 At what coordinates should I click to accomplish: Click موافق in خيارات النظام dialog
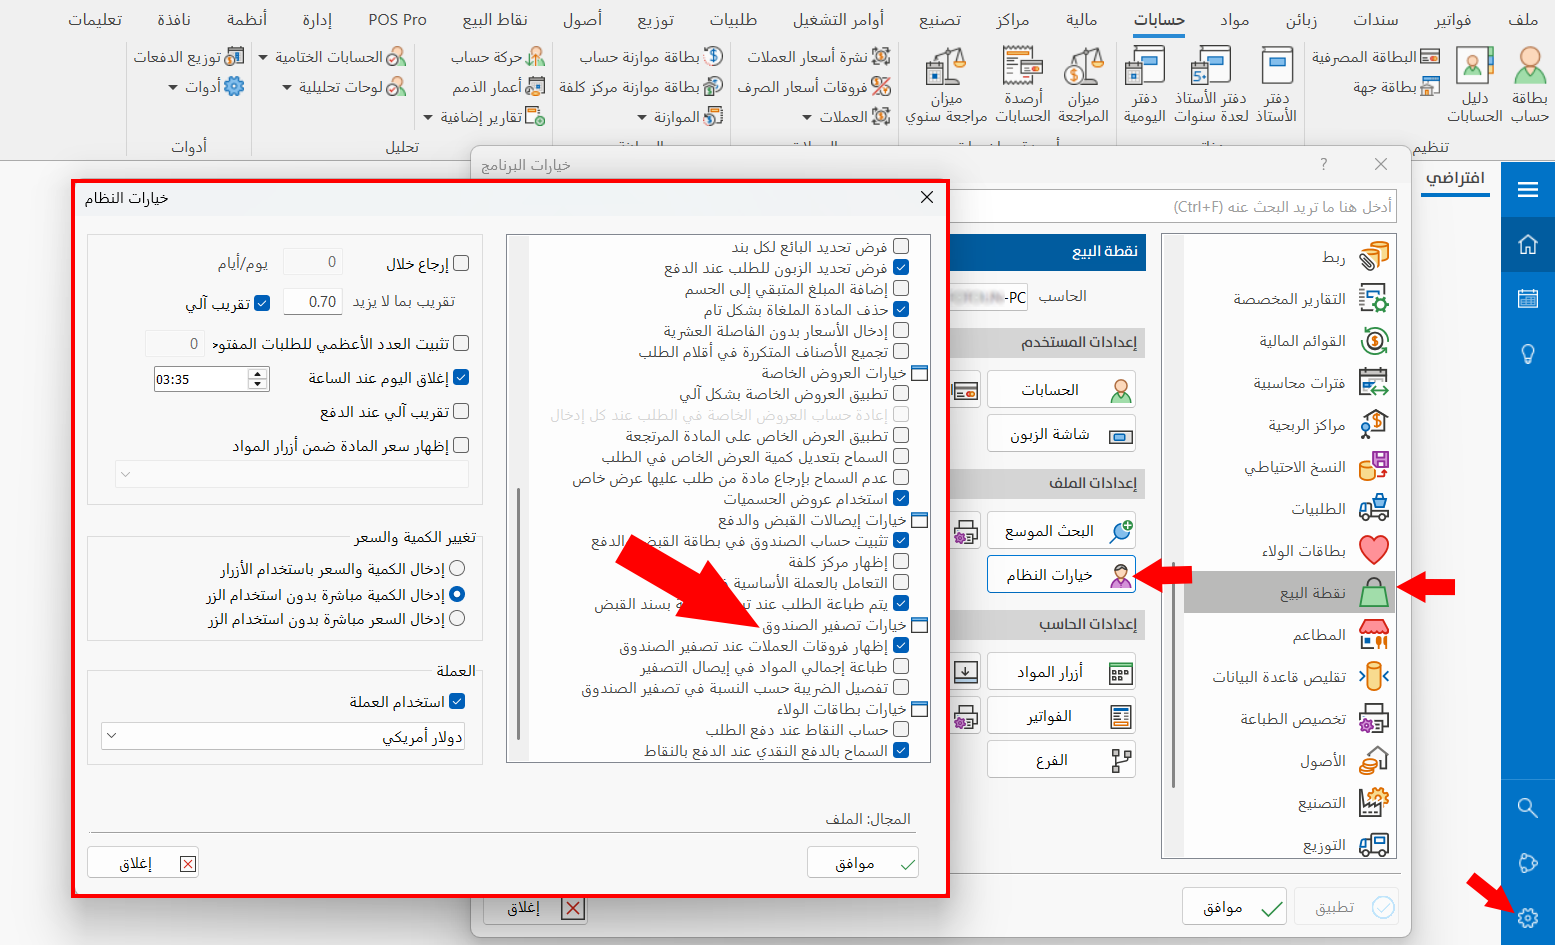coord(863,863)
